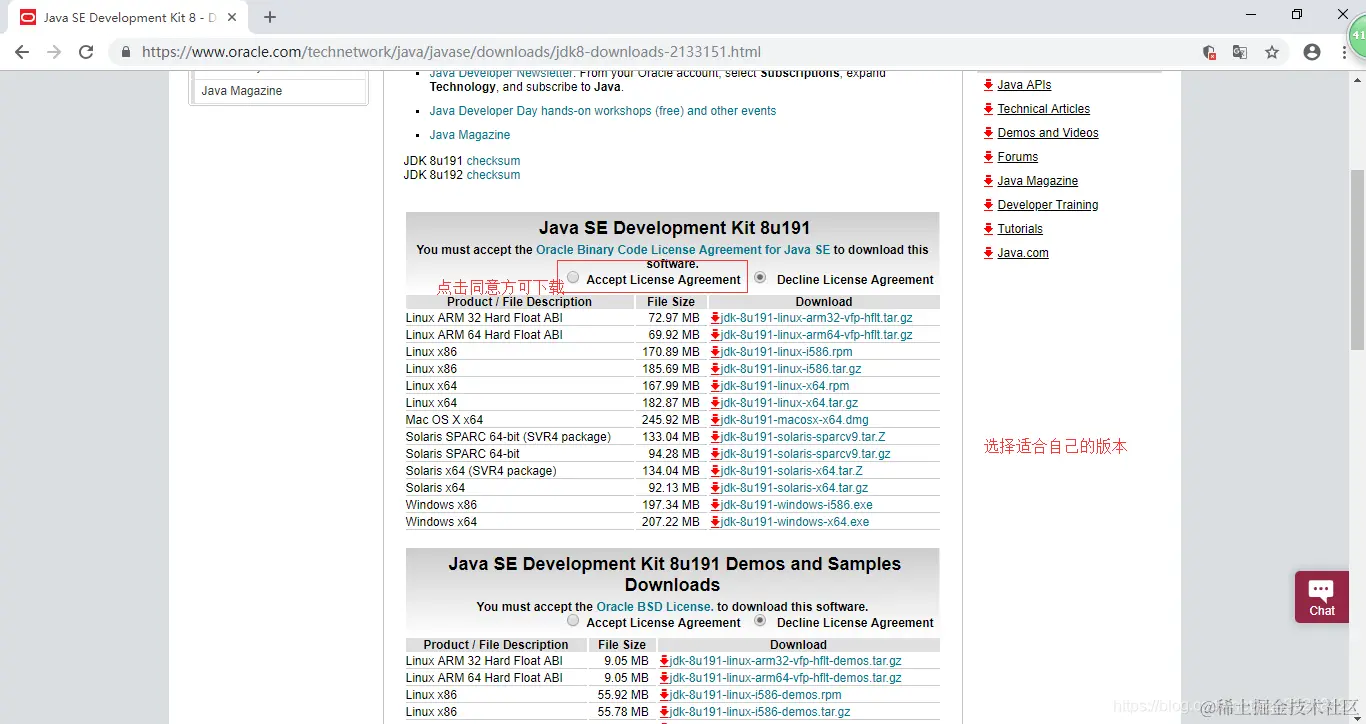The height and width of the screenshot is (724, 1366).
Task: View site info via the lock icon
Action: [126, 52]
